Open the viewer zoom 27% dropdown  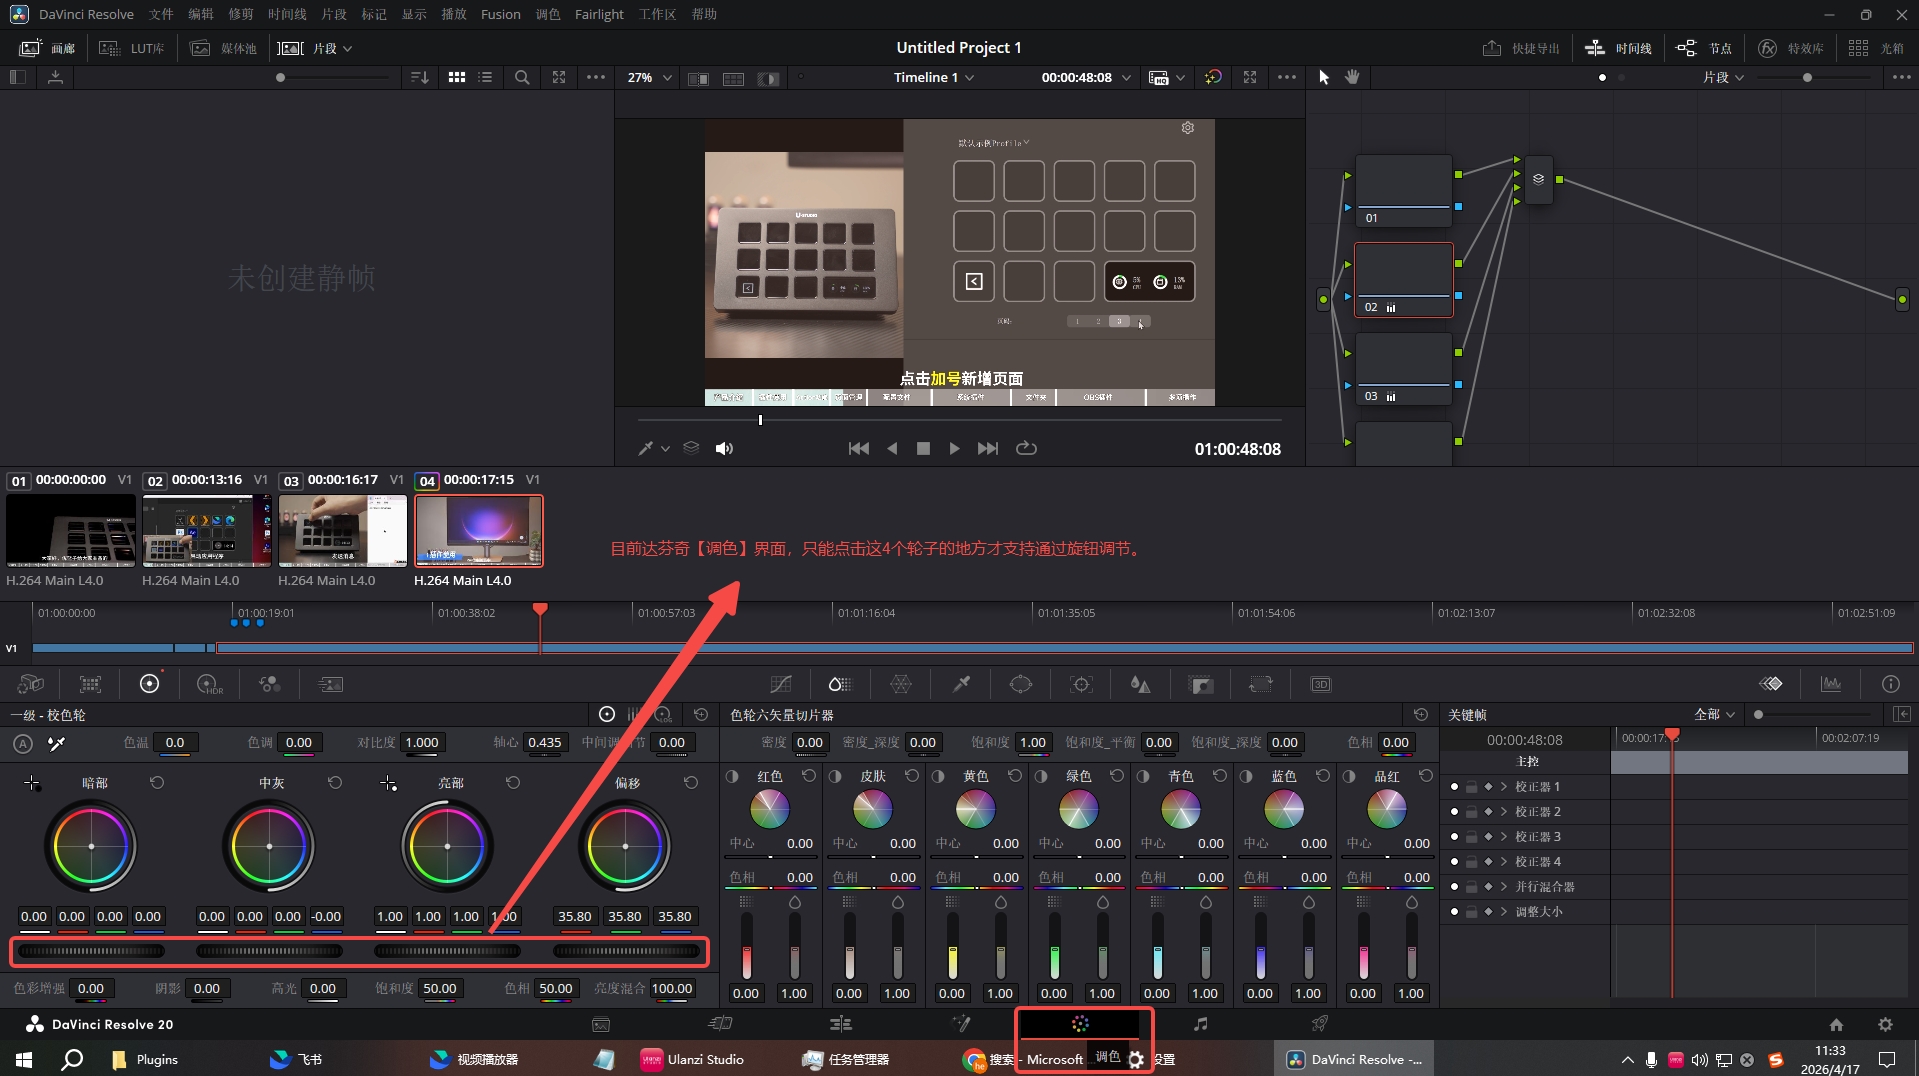point(650,77)
